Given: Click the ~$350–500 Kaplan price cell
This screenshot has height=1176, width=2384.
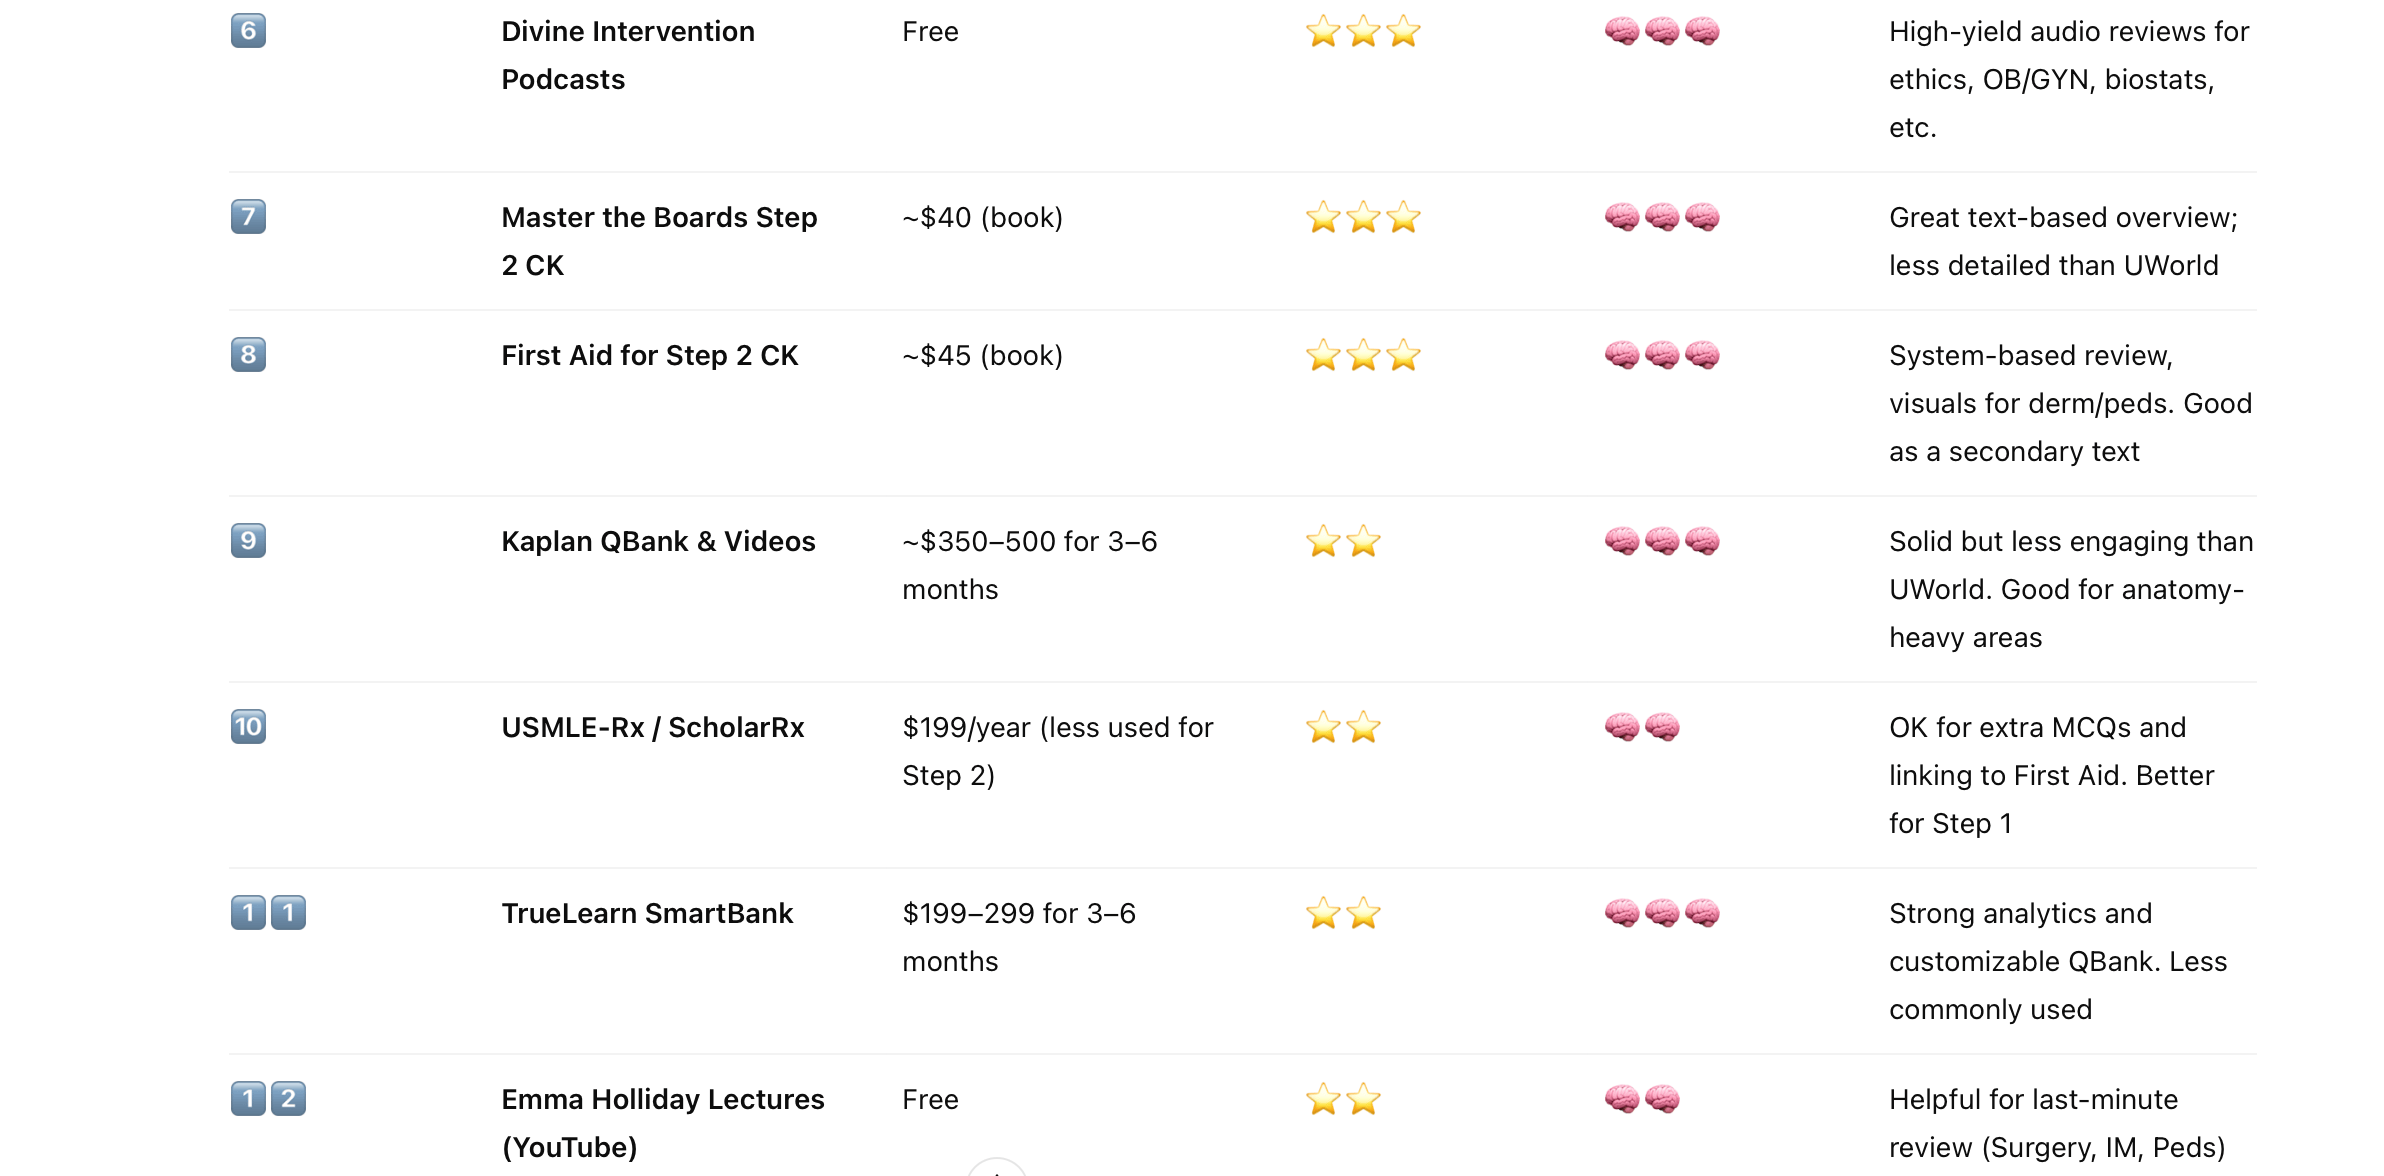Looking at the screenshot, I should (1030, 565).
